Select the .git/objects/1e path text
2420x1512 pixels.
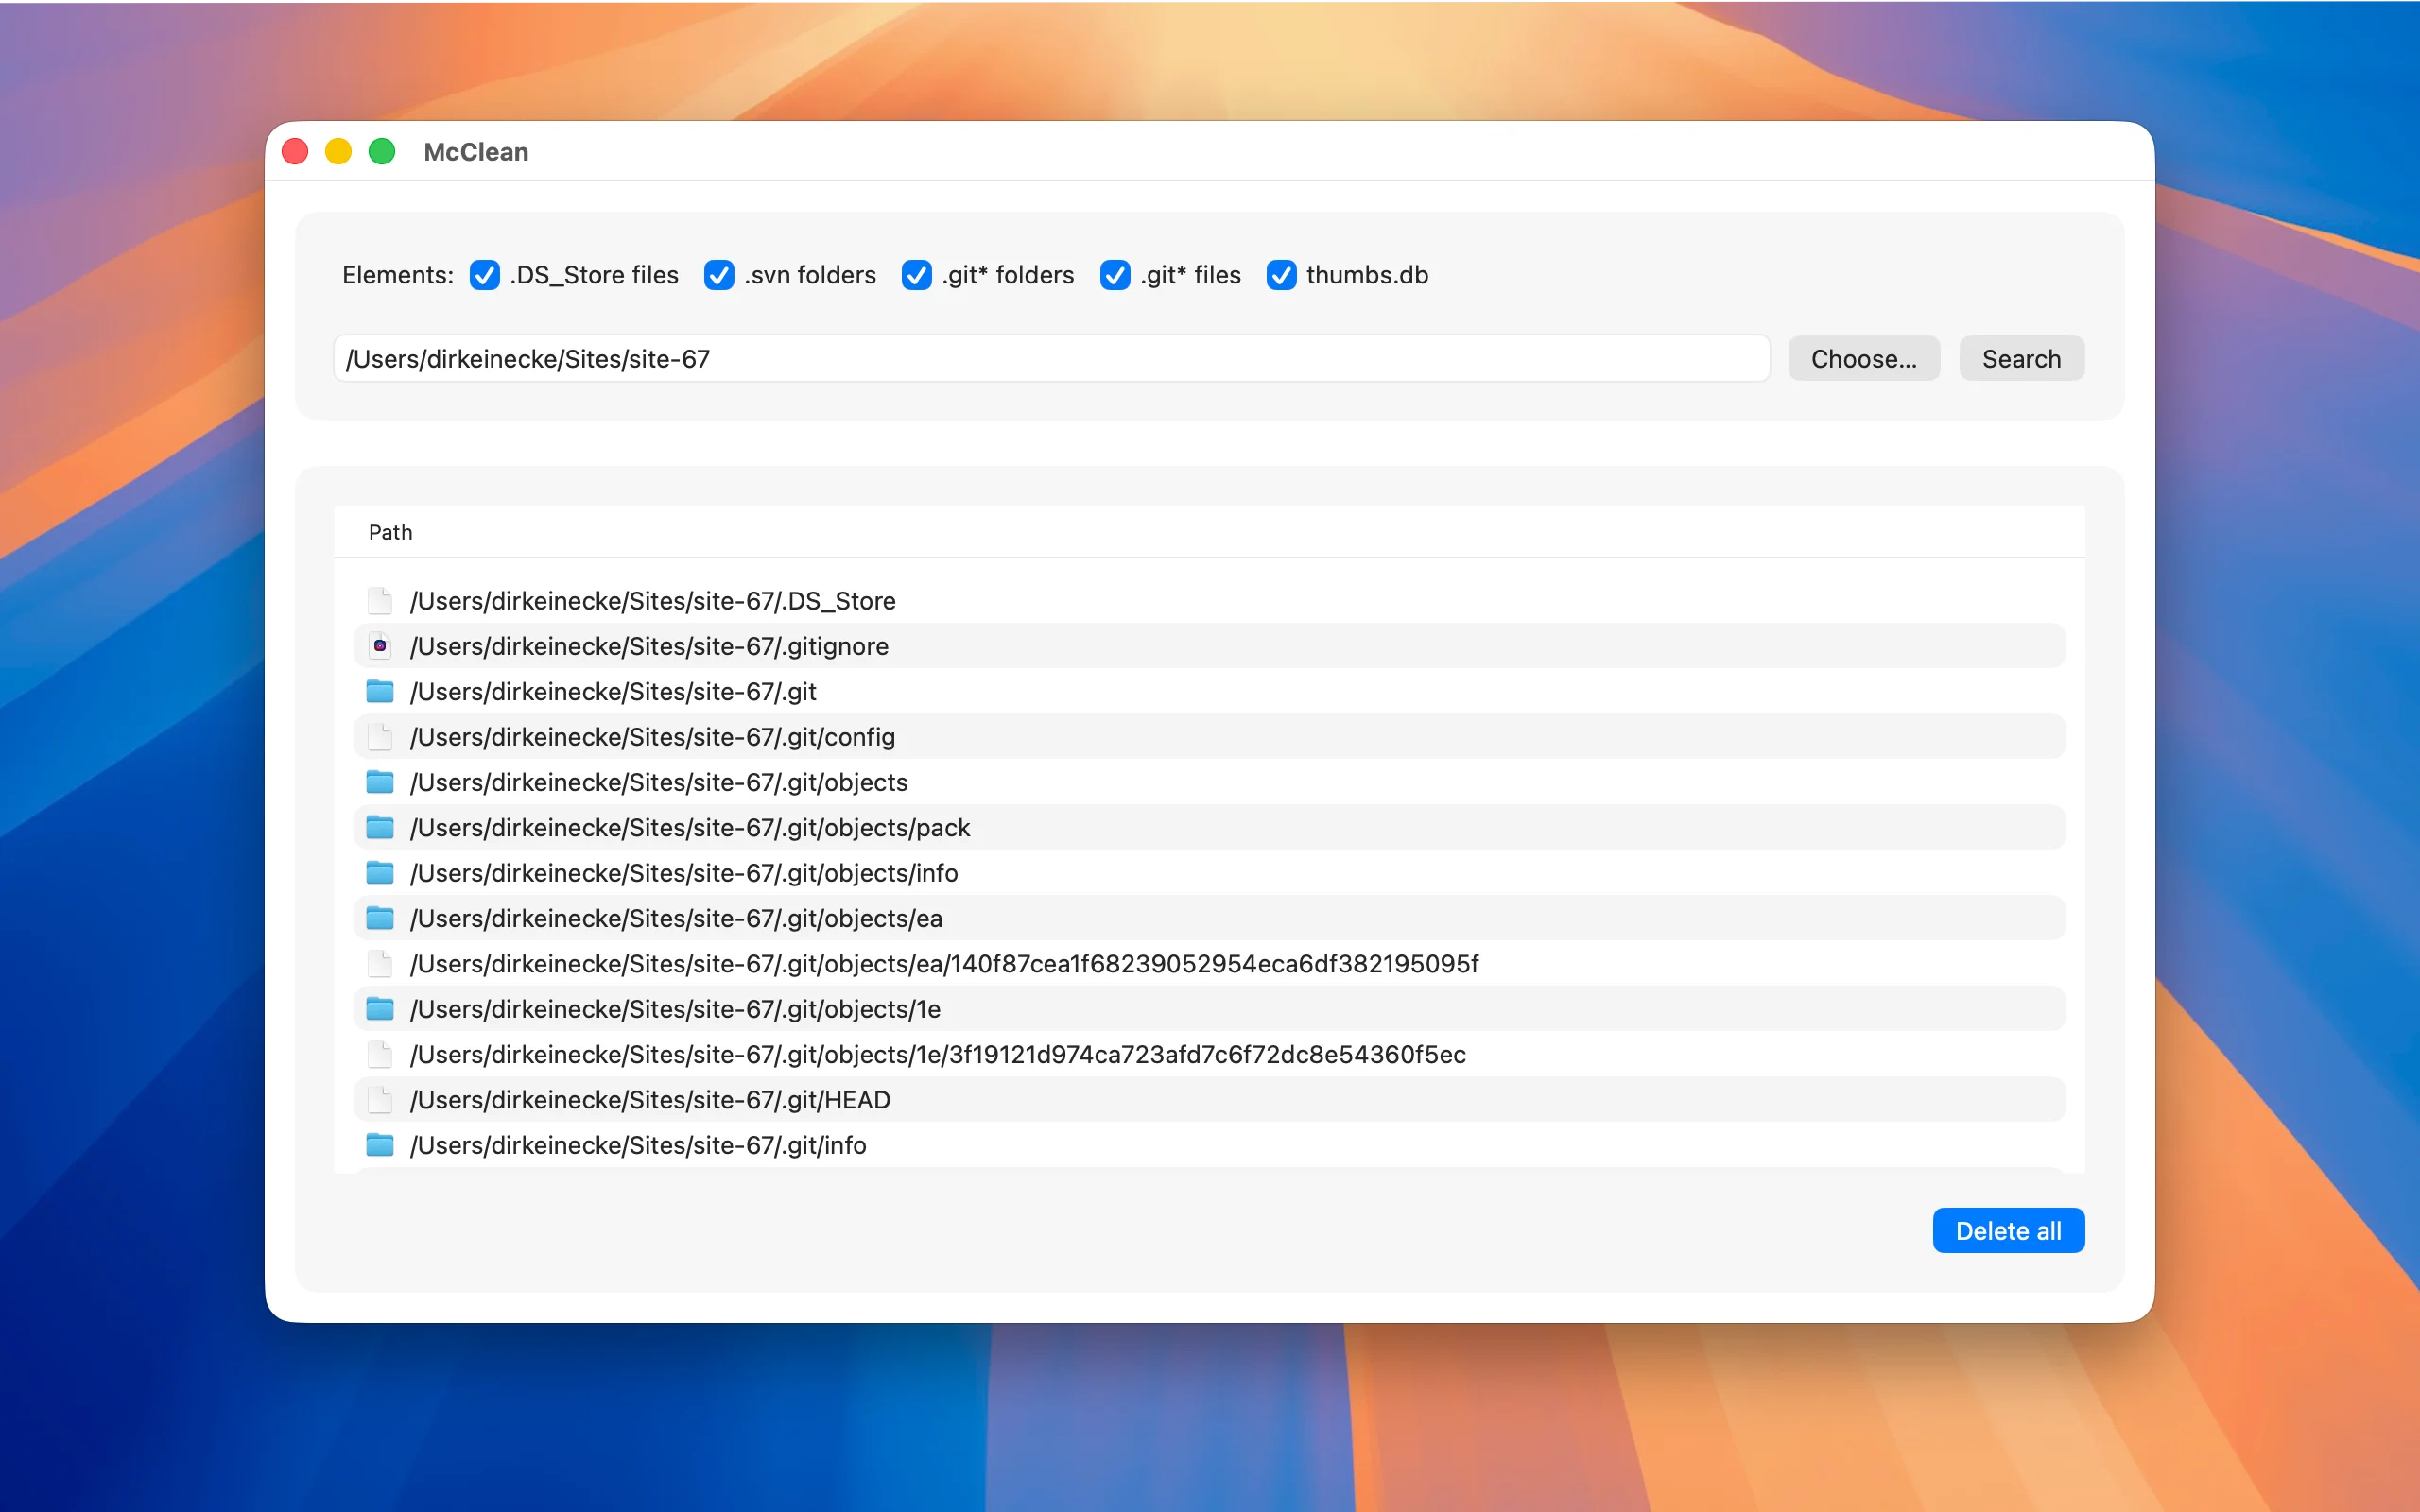(x=676, y=1009)
